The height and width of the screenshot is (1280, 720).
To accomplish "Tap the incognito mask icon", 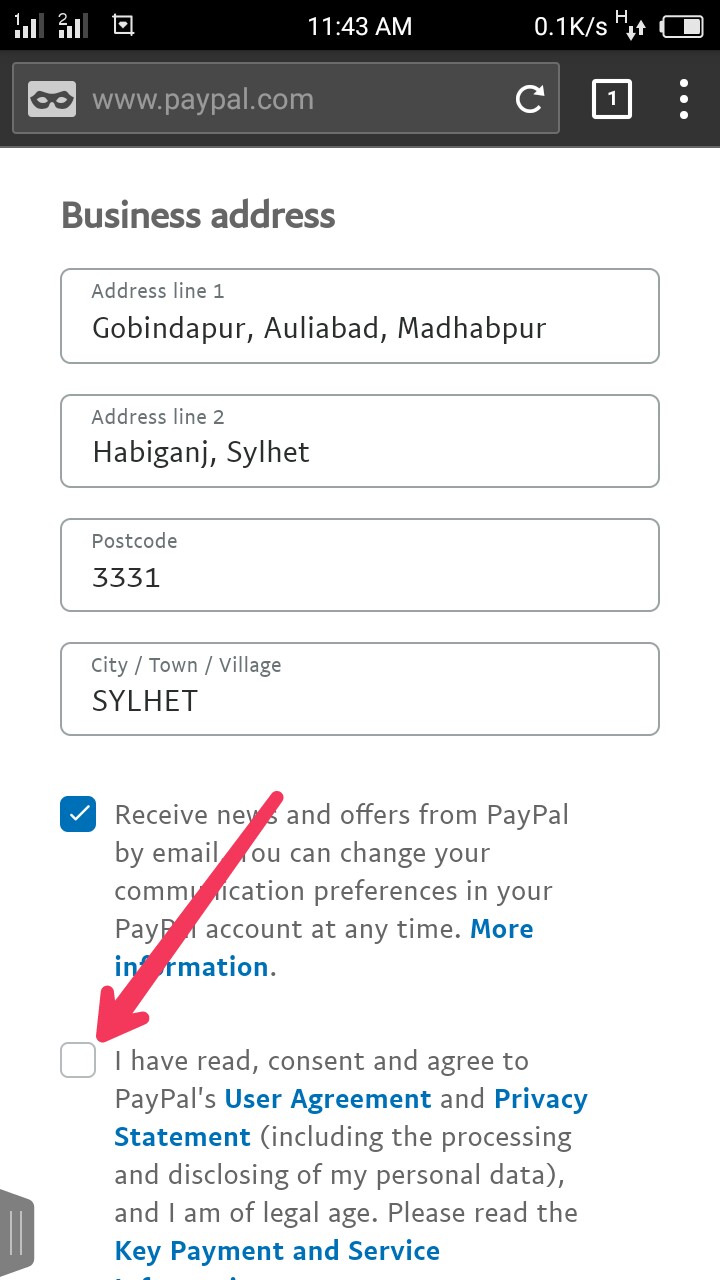I will click(x=52, y=99).
